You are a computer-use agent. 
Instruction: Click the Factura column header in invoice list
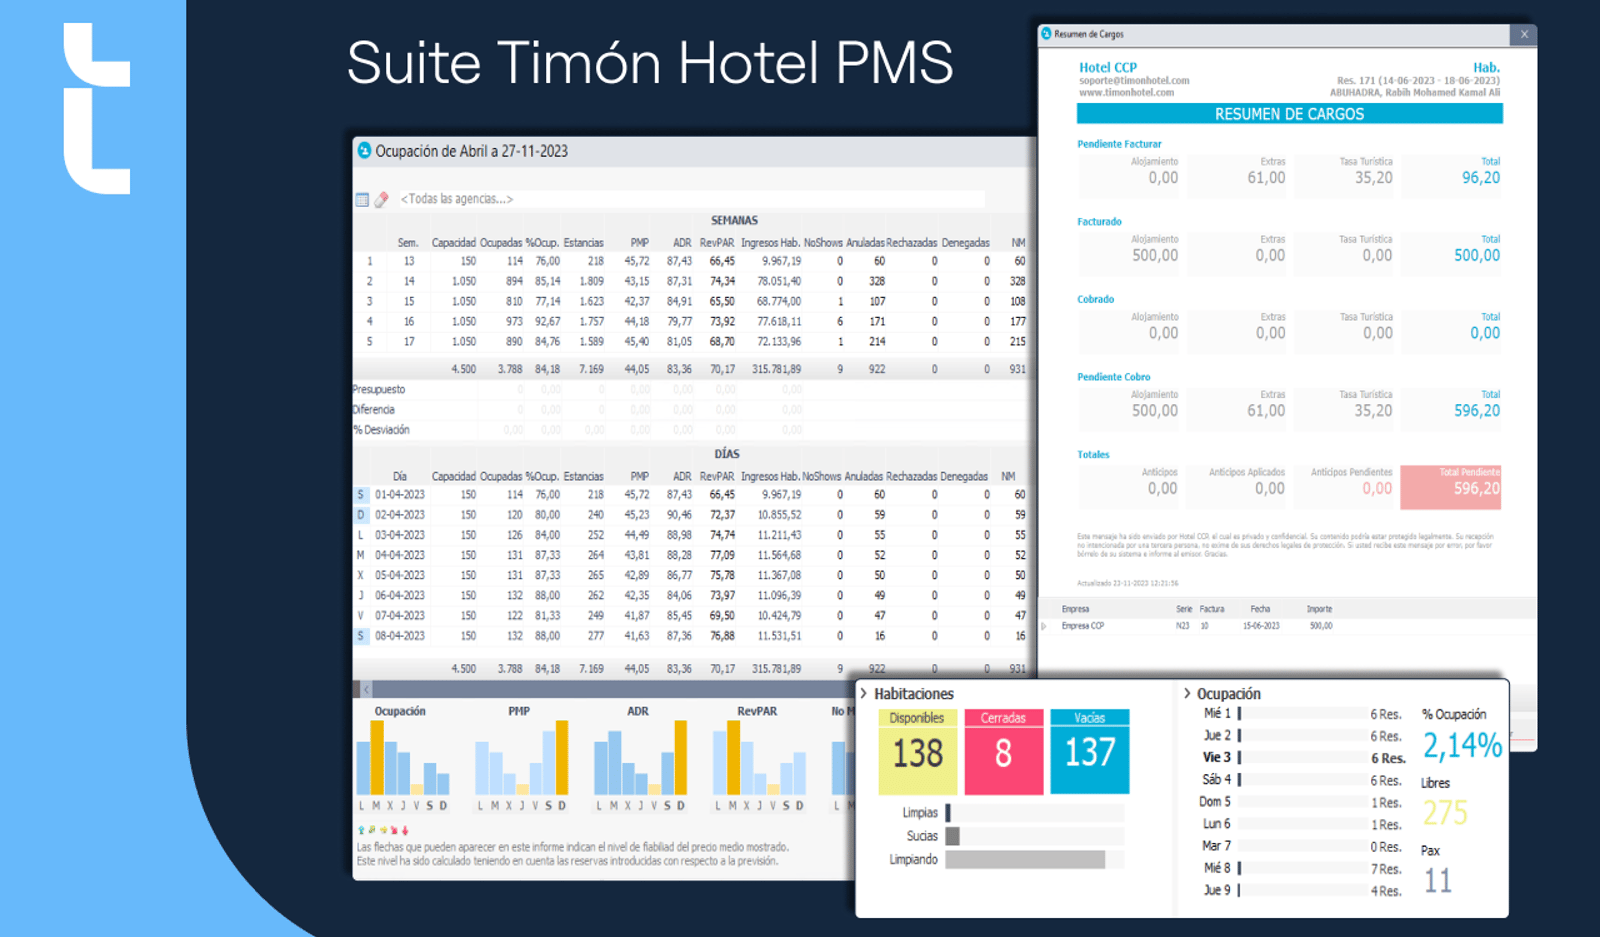[1212, 609]
